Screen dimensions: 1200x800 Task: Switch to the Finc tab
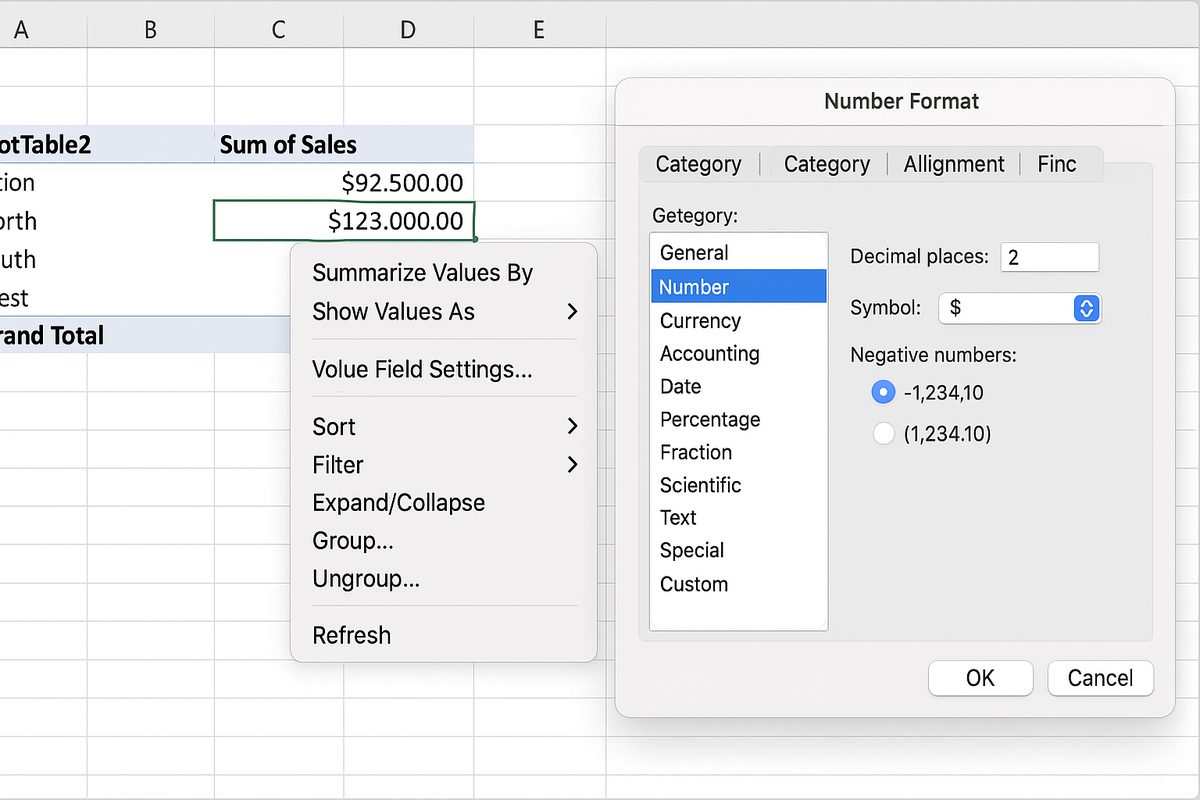pos(1057,164)
